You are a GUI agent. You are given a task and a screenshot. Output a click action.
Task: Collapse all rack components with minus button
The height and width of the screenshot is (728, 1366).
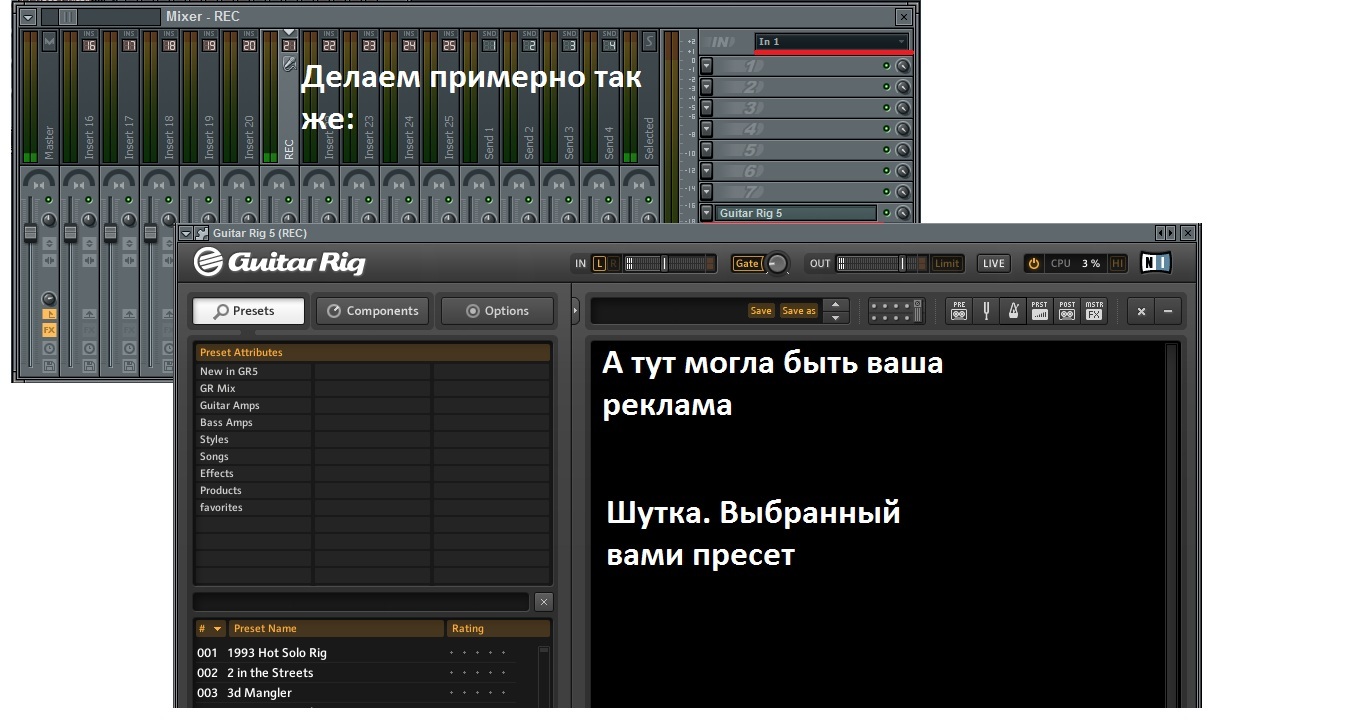tap(1167, 311)
